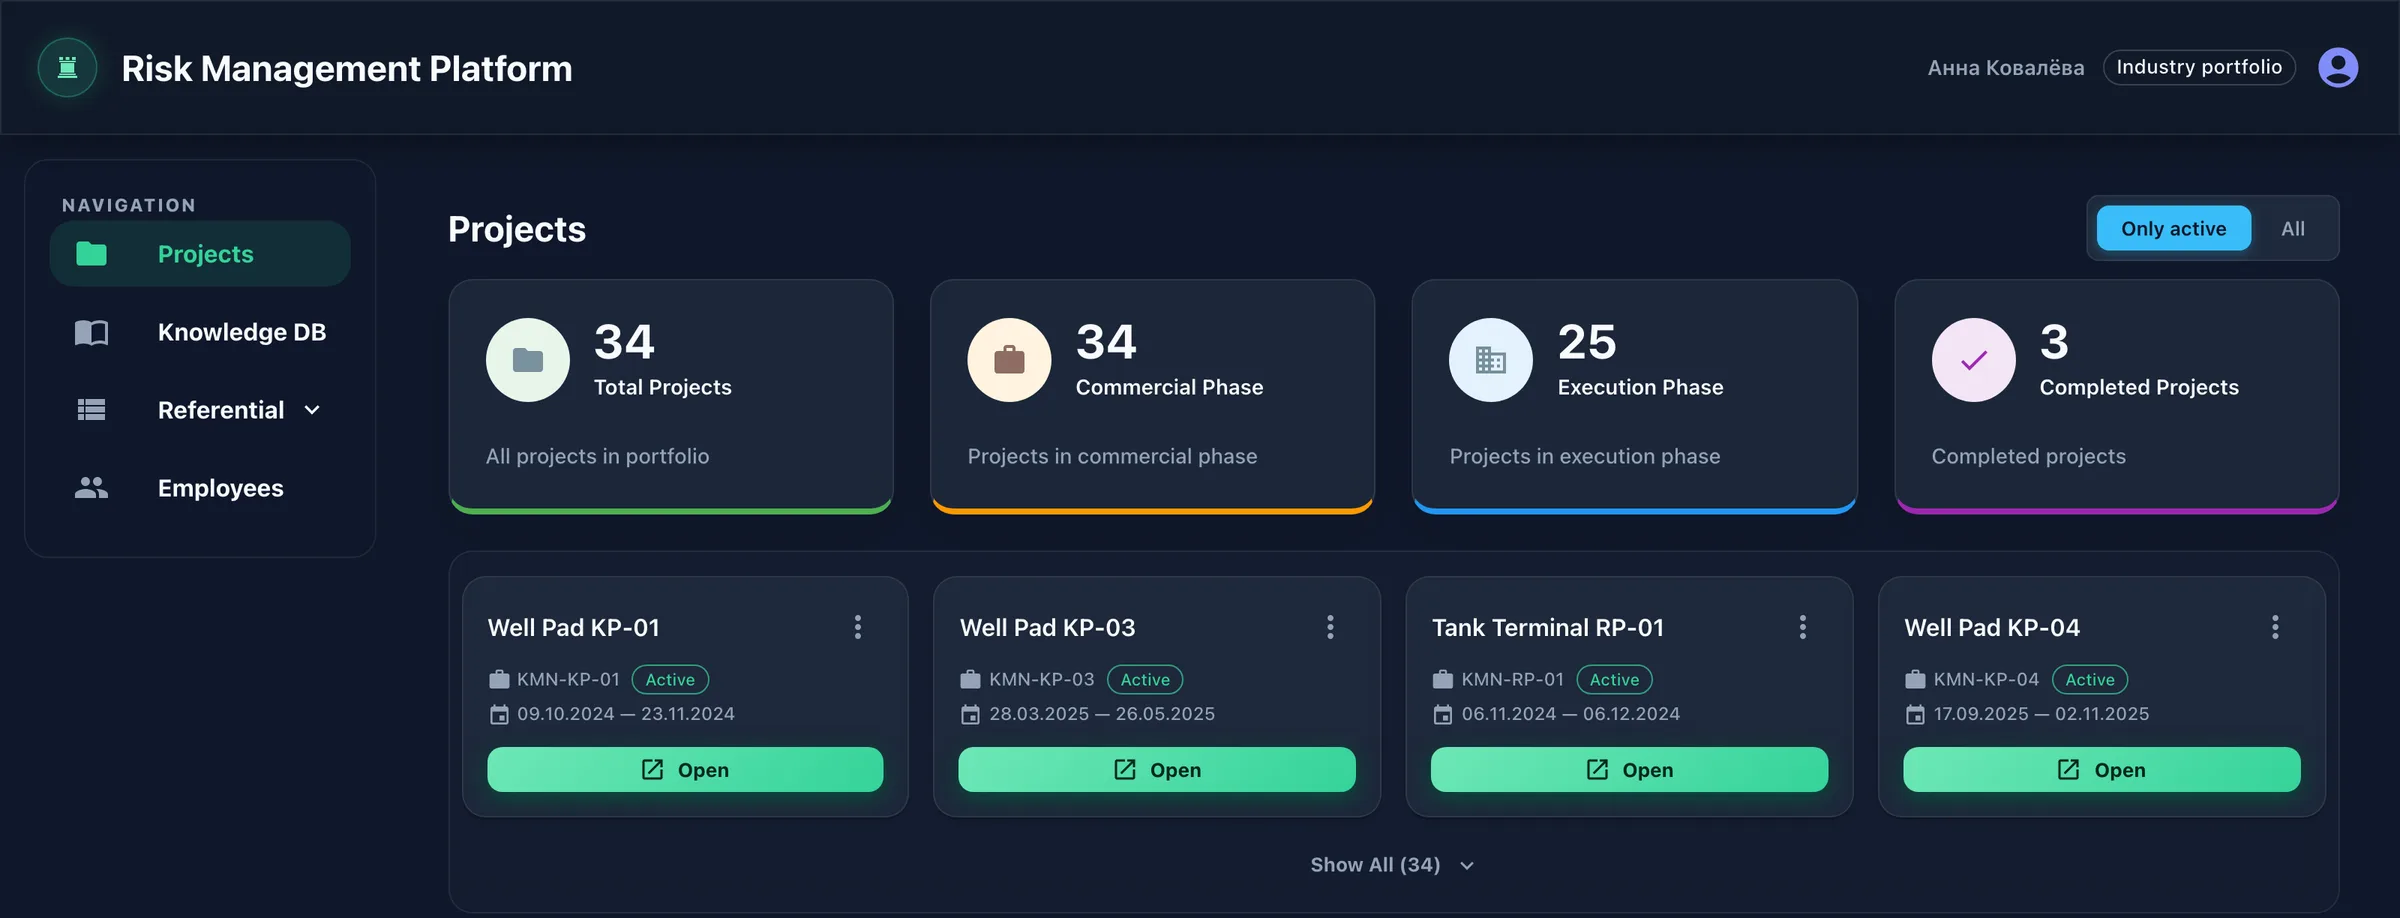Screen dimensions: 2400x918
Task: Click the Knowledge DB book icon
Action: (91, 332)
